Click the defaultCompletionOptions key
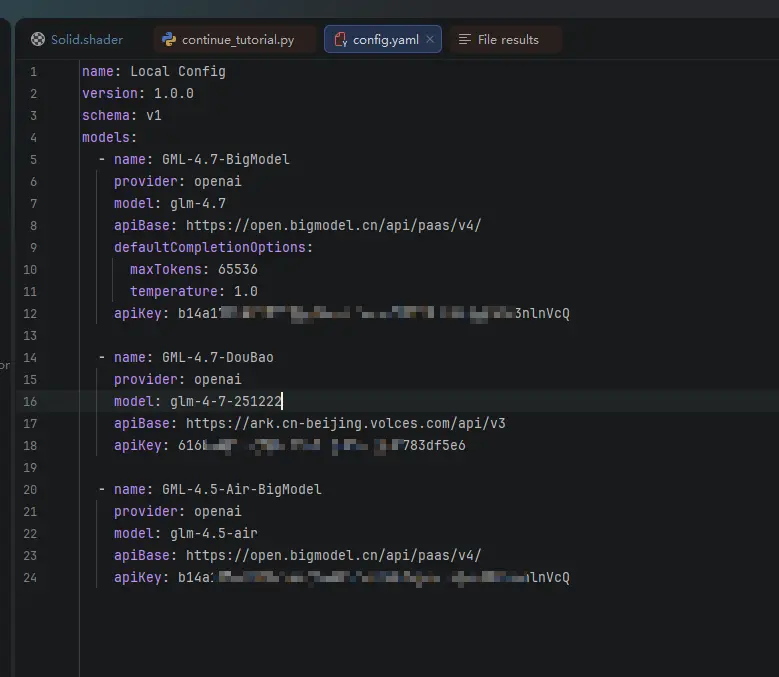This screenshot has height=677, width=779. tap(213, 247)
